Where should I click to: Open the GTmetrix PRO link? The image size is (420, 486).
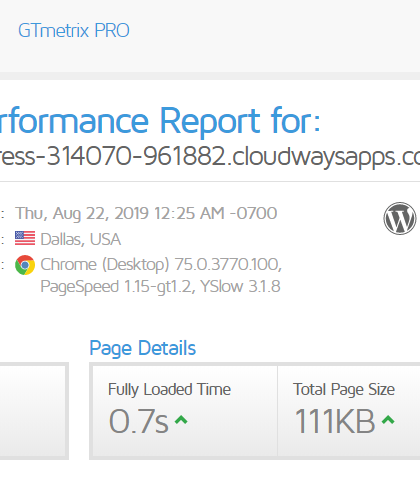tap(74, 31)
